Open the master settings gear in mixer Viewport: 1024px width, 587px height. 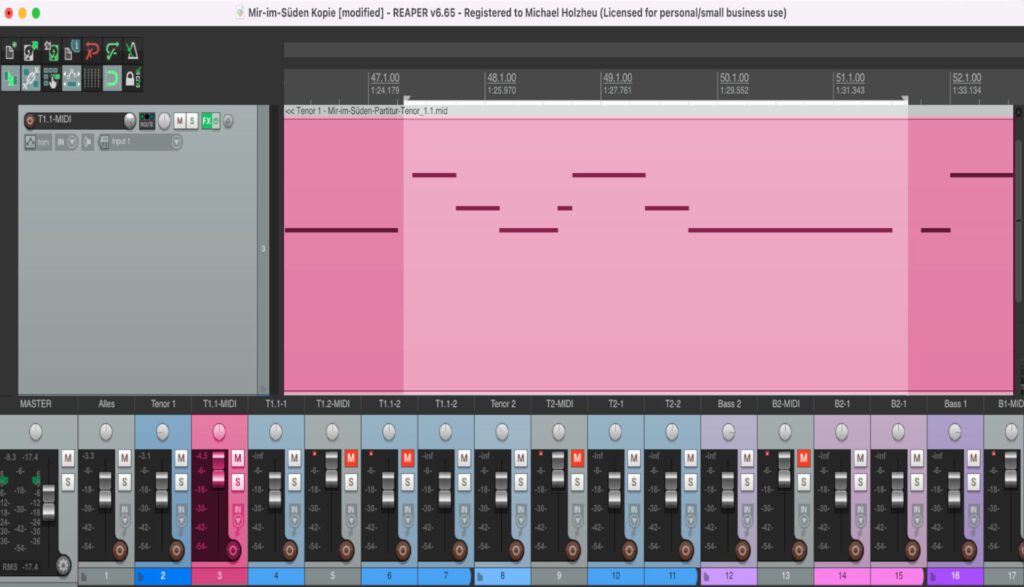click(63, 565)
